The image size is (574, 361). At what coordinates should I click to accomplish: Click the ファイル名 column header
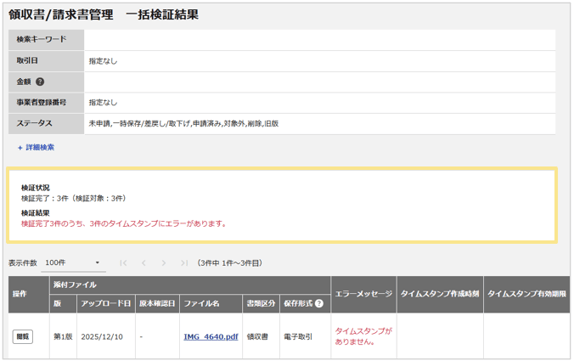211,304
